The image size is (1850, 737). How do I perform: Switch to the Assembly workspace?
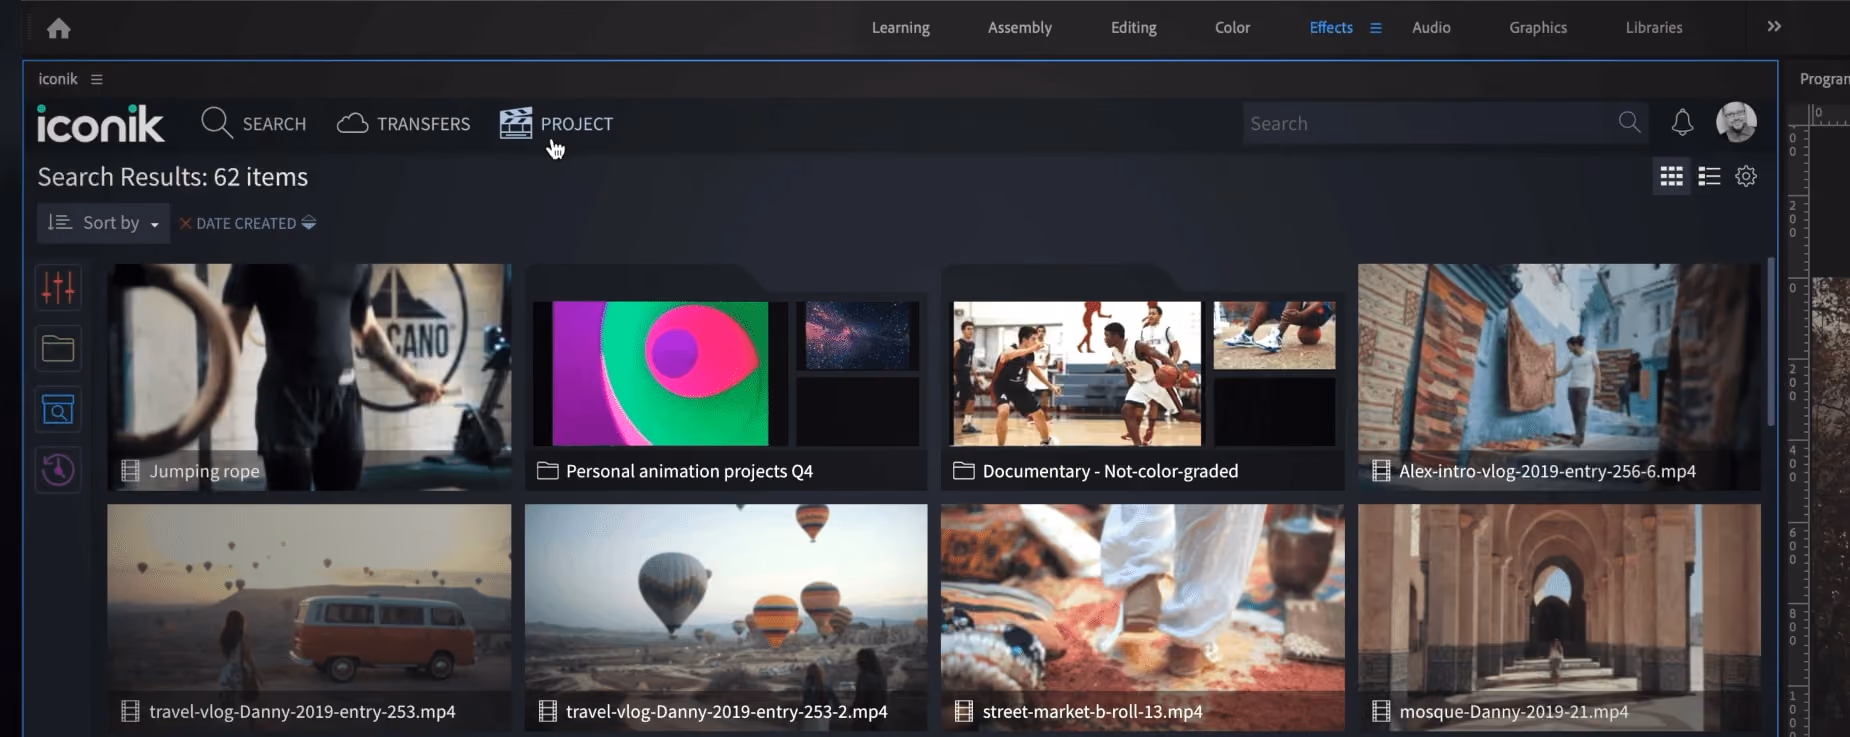[1020, 28]
